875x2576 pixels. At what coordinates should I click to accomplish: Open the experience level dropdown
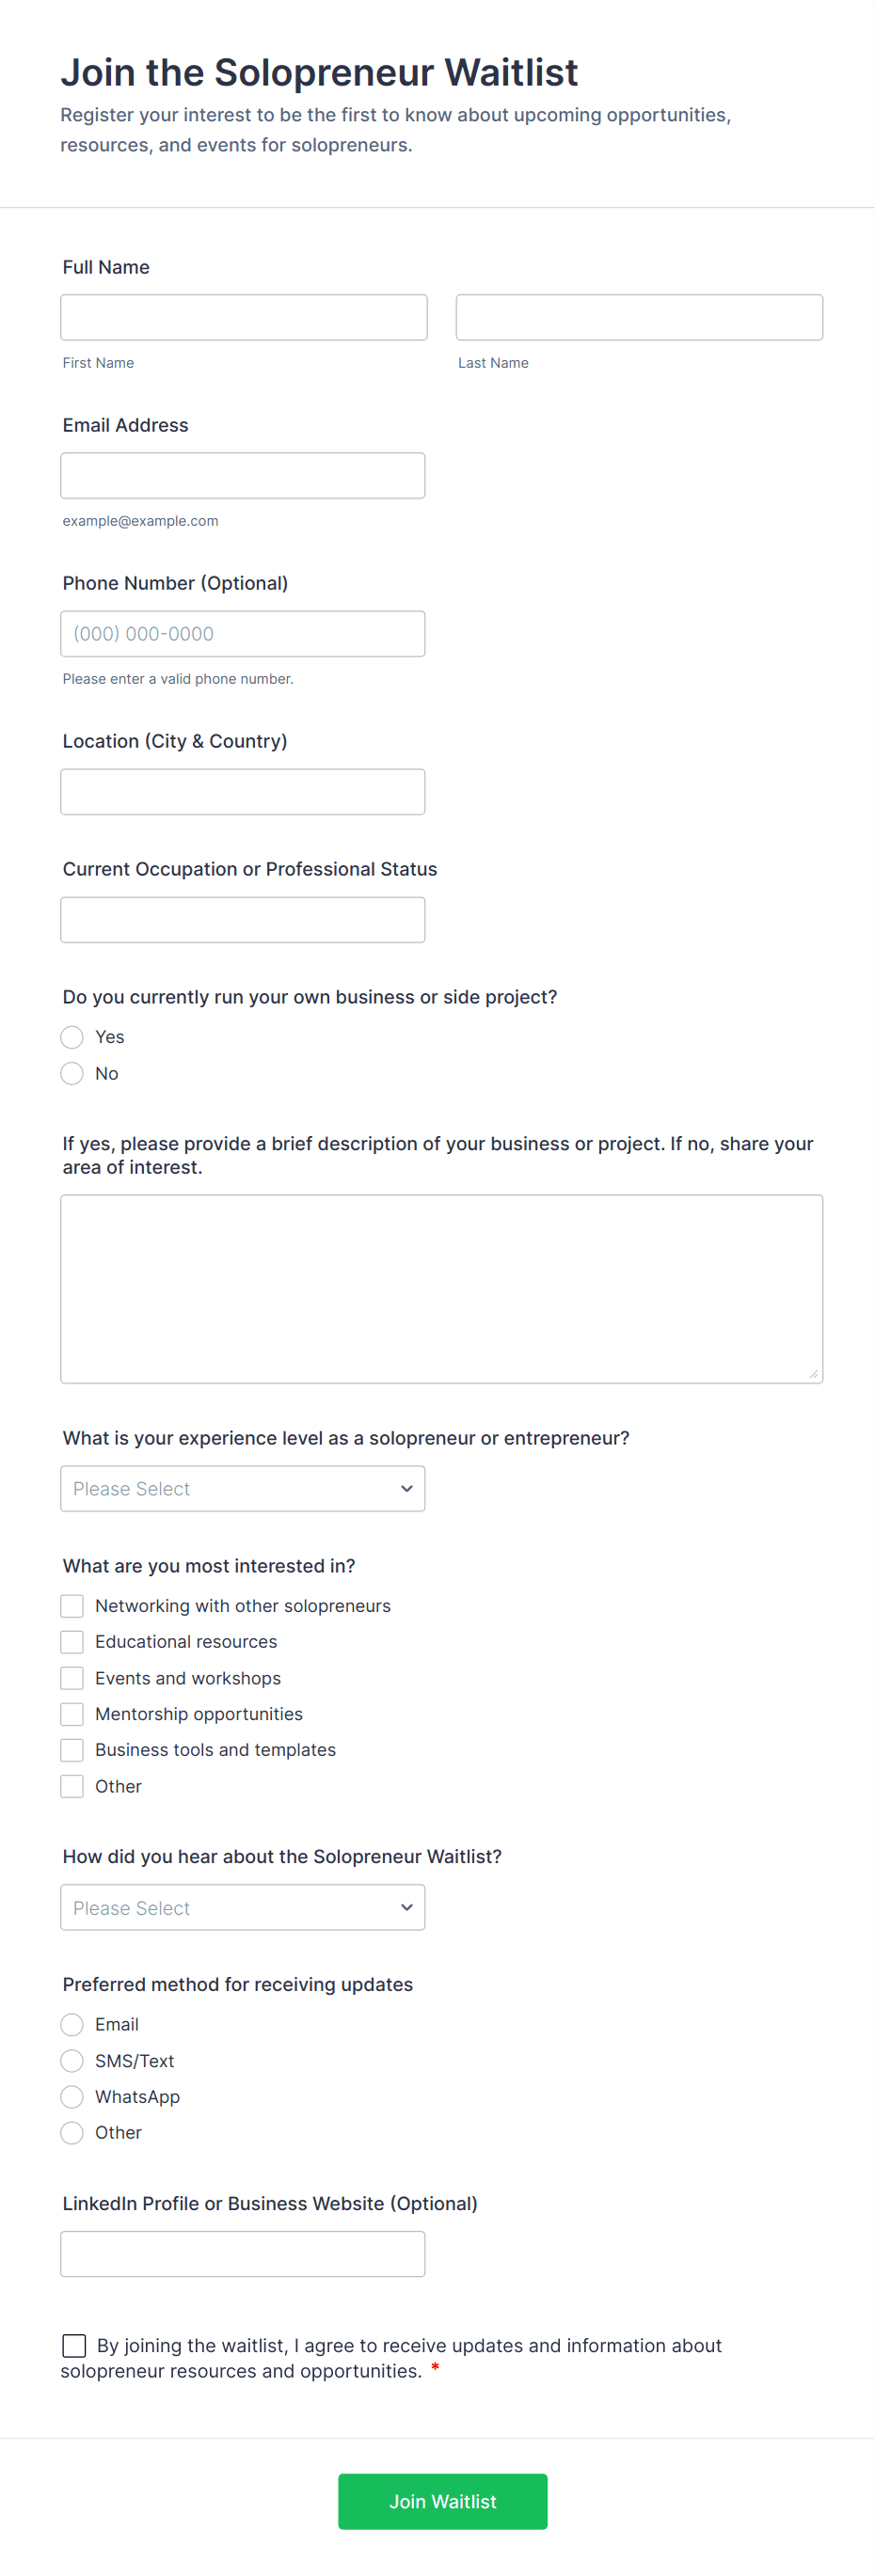click(x=242, y=1488)
